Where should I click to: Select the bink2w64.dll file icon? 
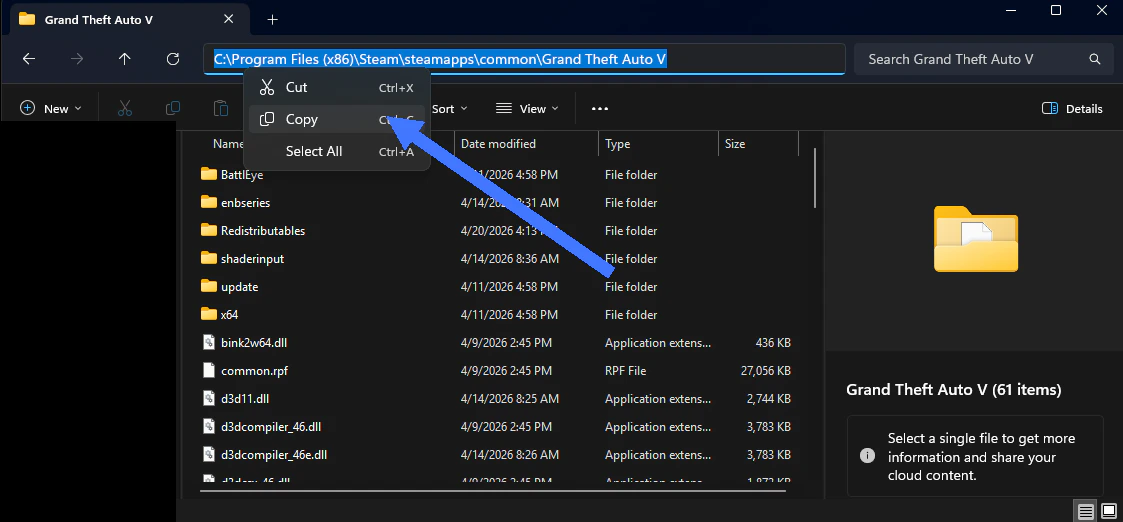point(208,342)
